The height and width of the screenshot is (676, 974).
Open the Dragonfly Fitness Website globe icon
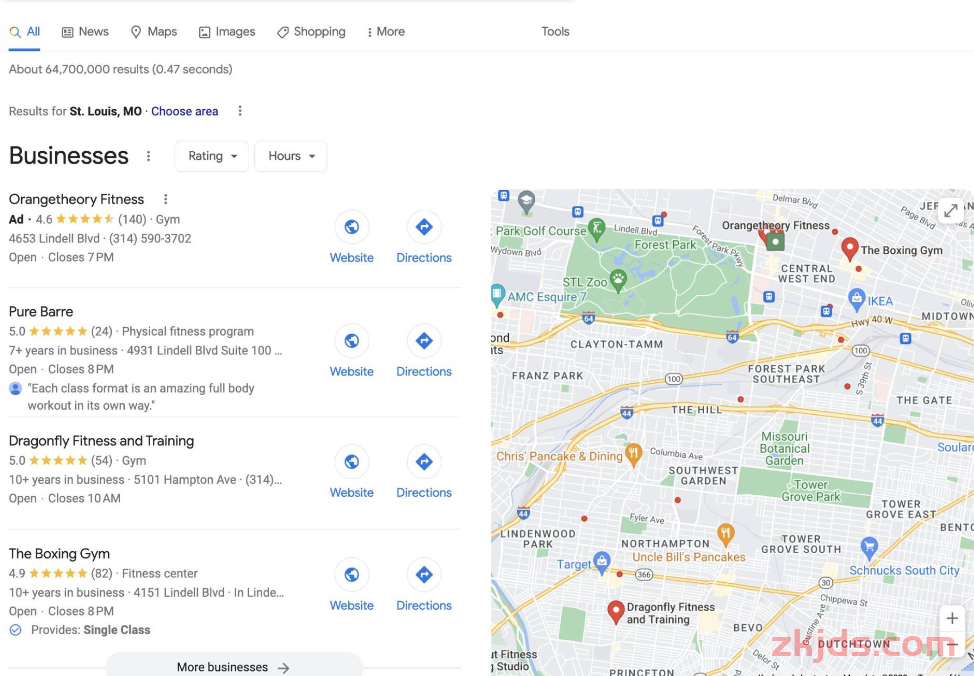pyautogui.click(x=352, y=462)
